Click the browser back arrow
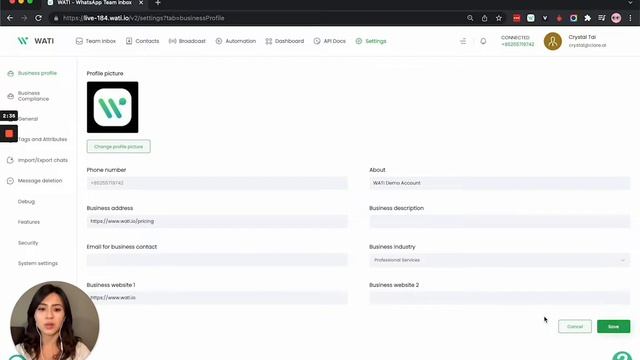The height and width of the screenshot is (360, 640). (x=10, y=18)
